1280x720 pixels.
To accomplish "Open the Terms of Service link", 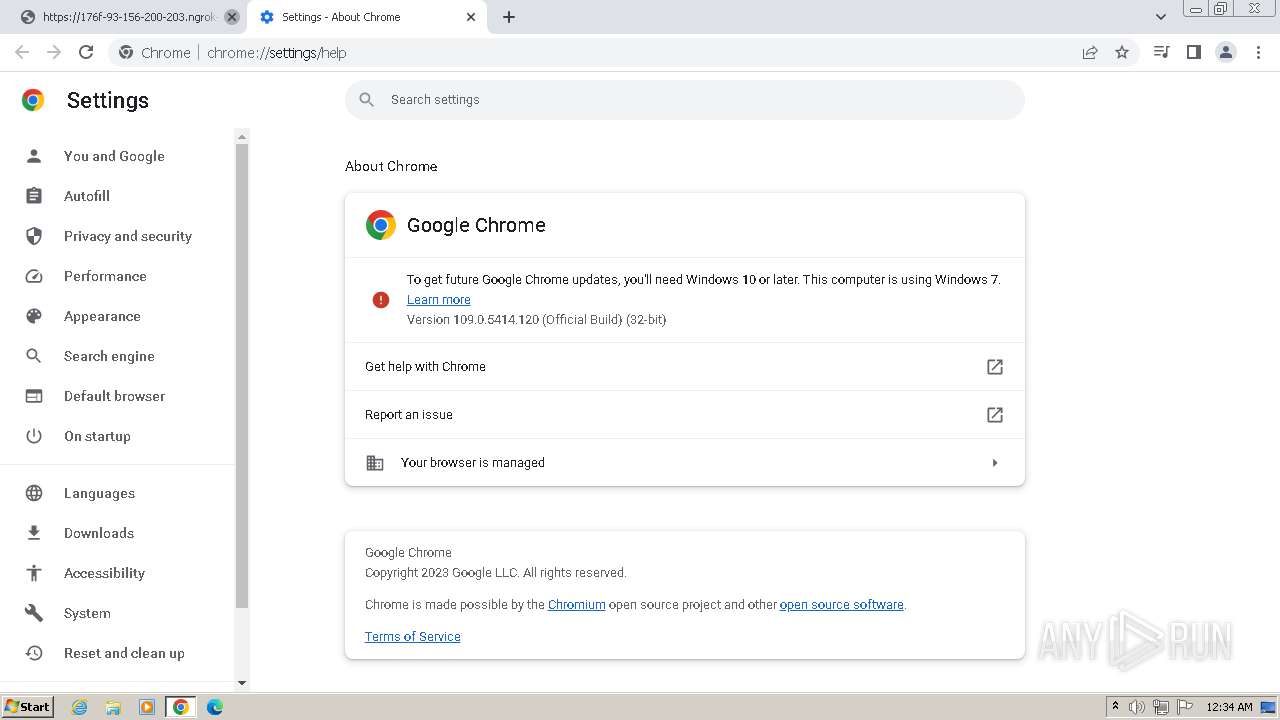I will point(412,637).
